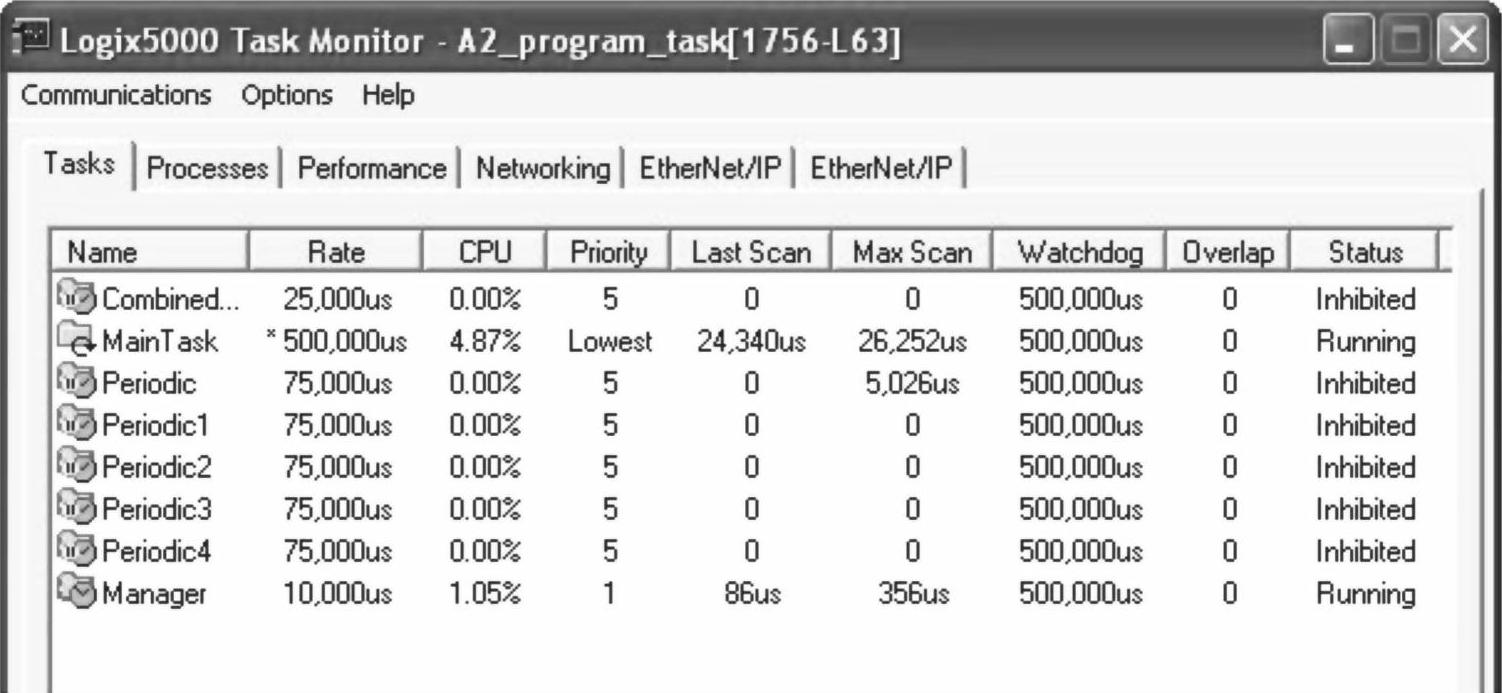The height and width of the screenshot is (693, 1502).
Task: Sort tasks by the CPU column header
Action: [x=484, y=253]
